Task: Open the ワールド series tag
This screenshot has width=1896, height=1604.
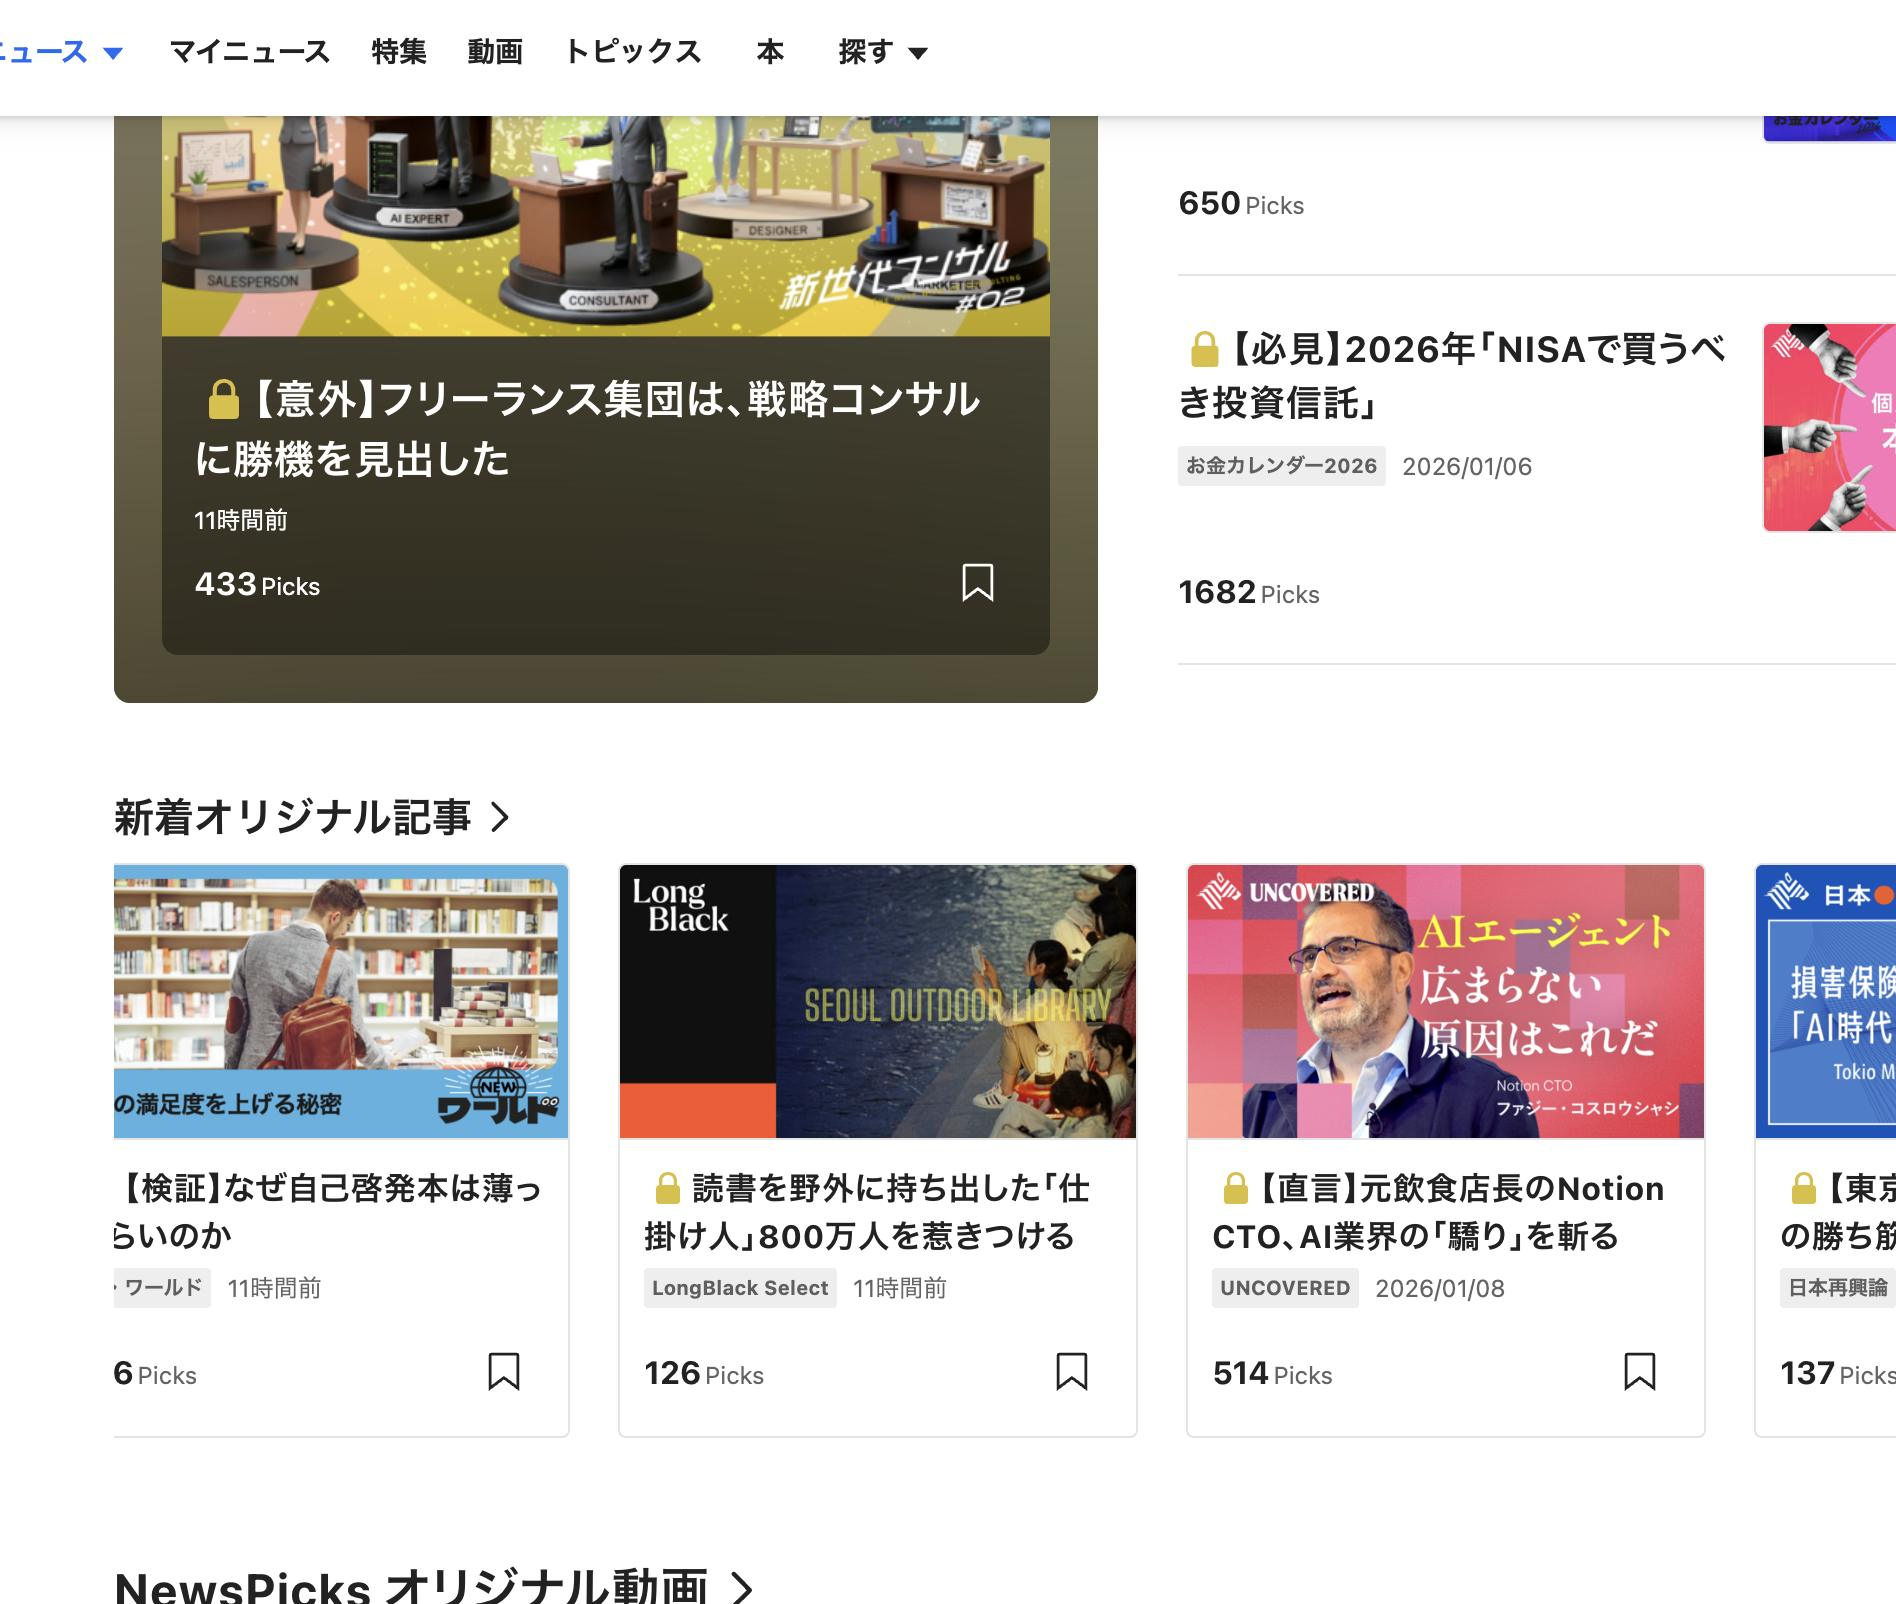Action: tap(162, 1288)
